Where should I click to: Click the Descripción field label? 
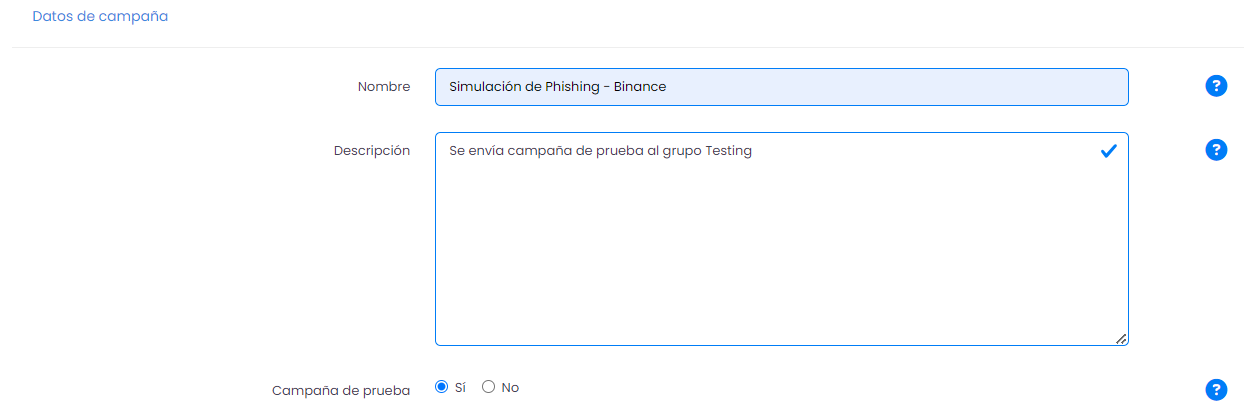click(372, 151)
